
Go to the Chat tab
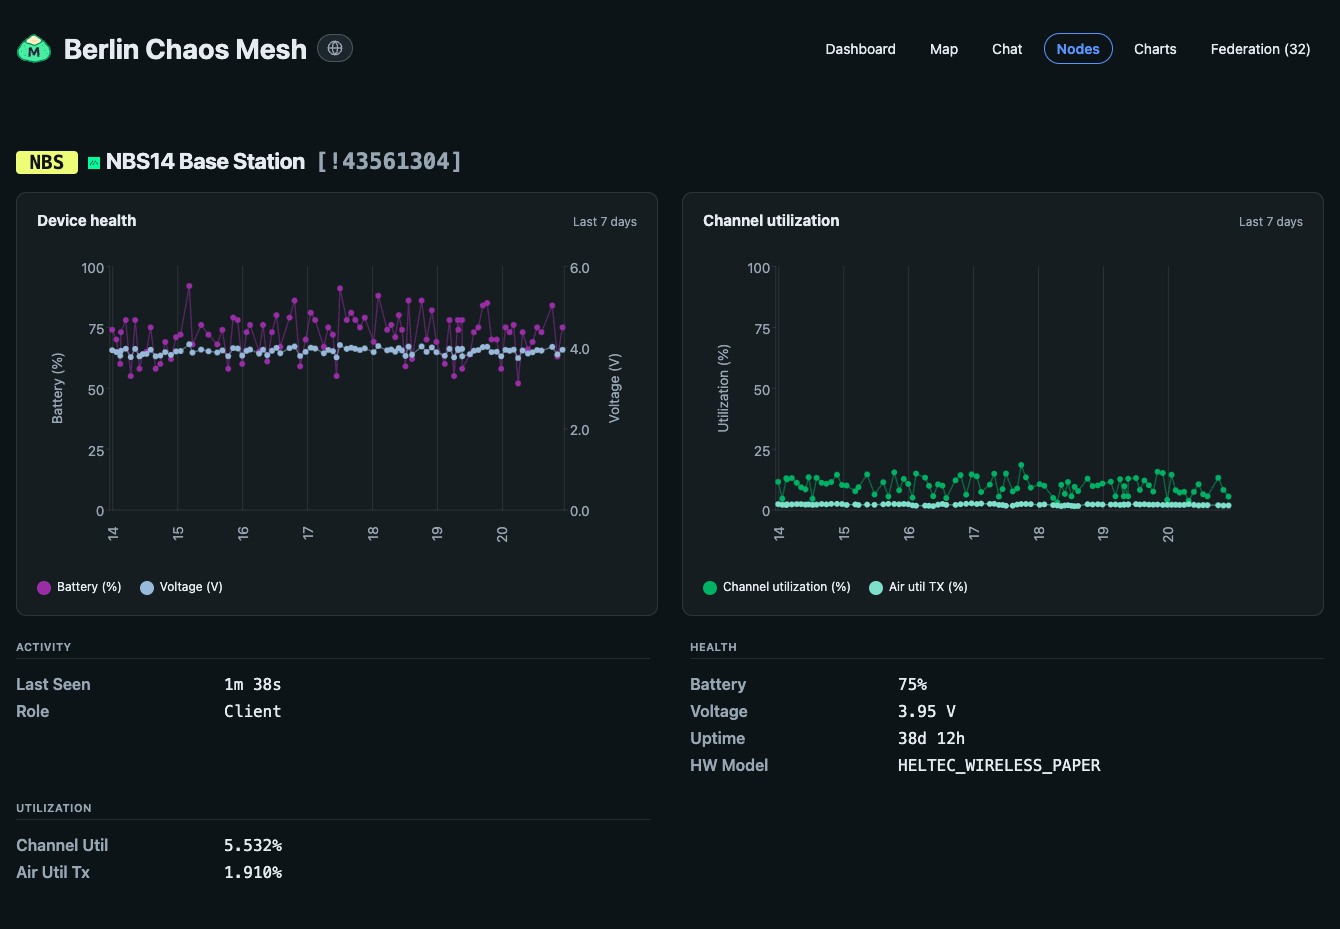coord(1007,49)
